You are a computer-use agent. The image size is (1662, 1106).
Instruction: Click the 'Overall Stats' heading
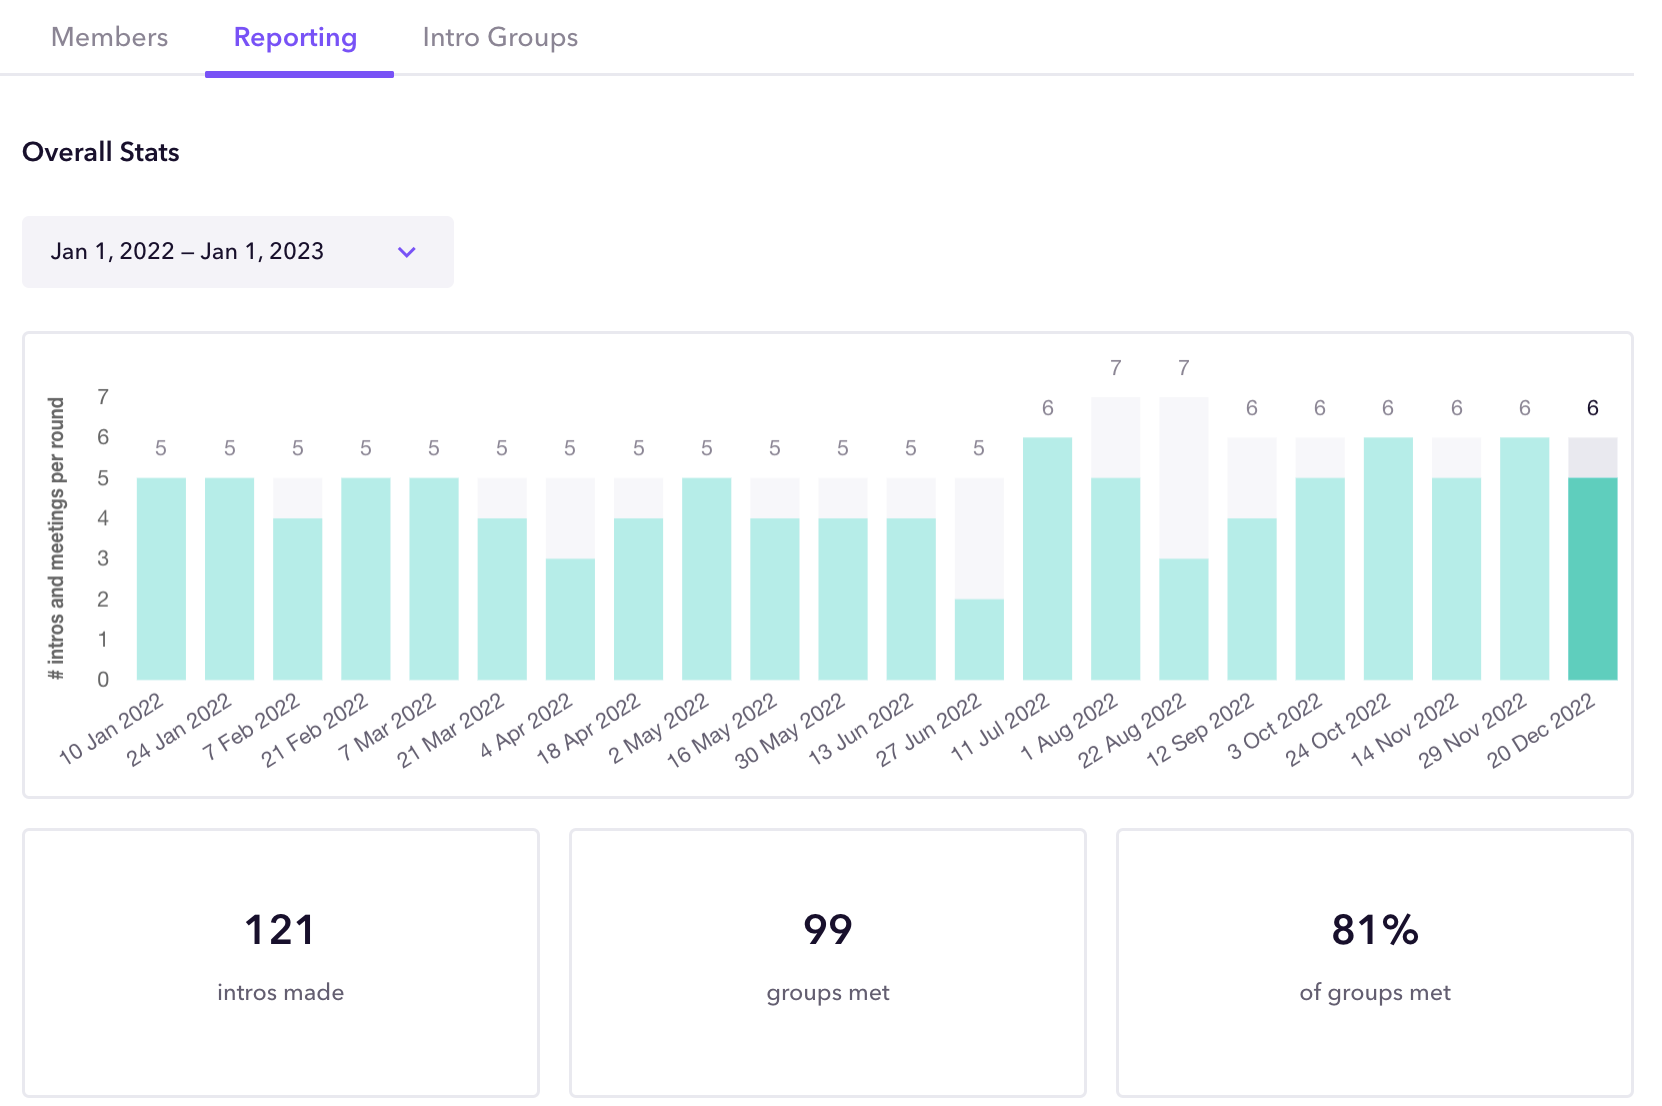click(101, 152)
